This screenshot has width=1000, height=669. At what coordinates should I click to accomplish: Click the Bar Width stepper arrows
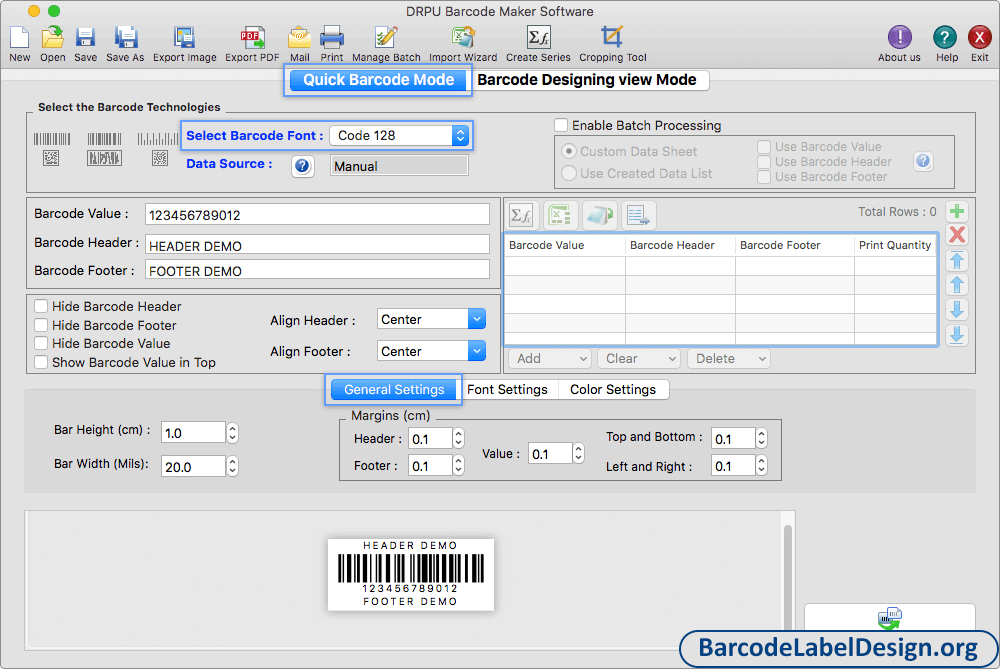(233, 467)
